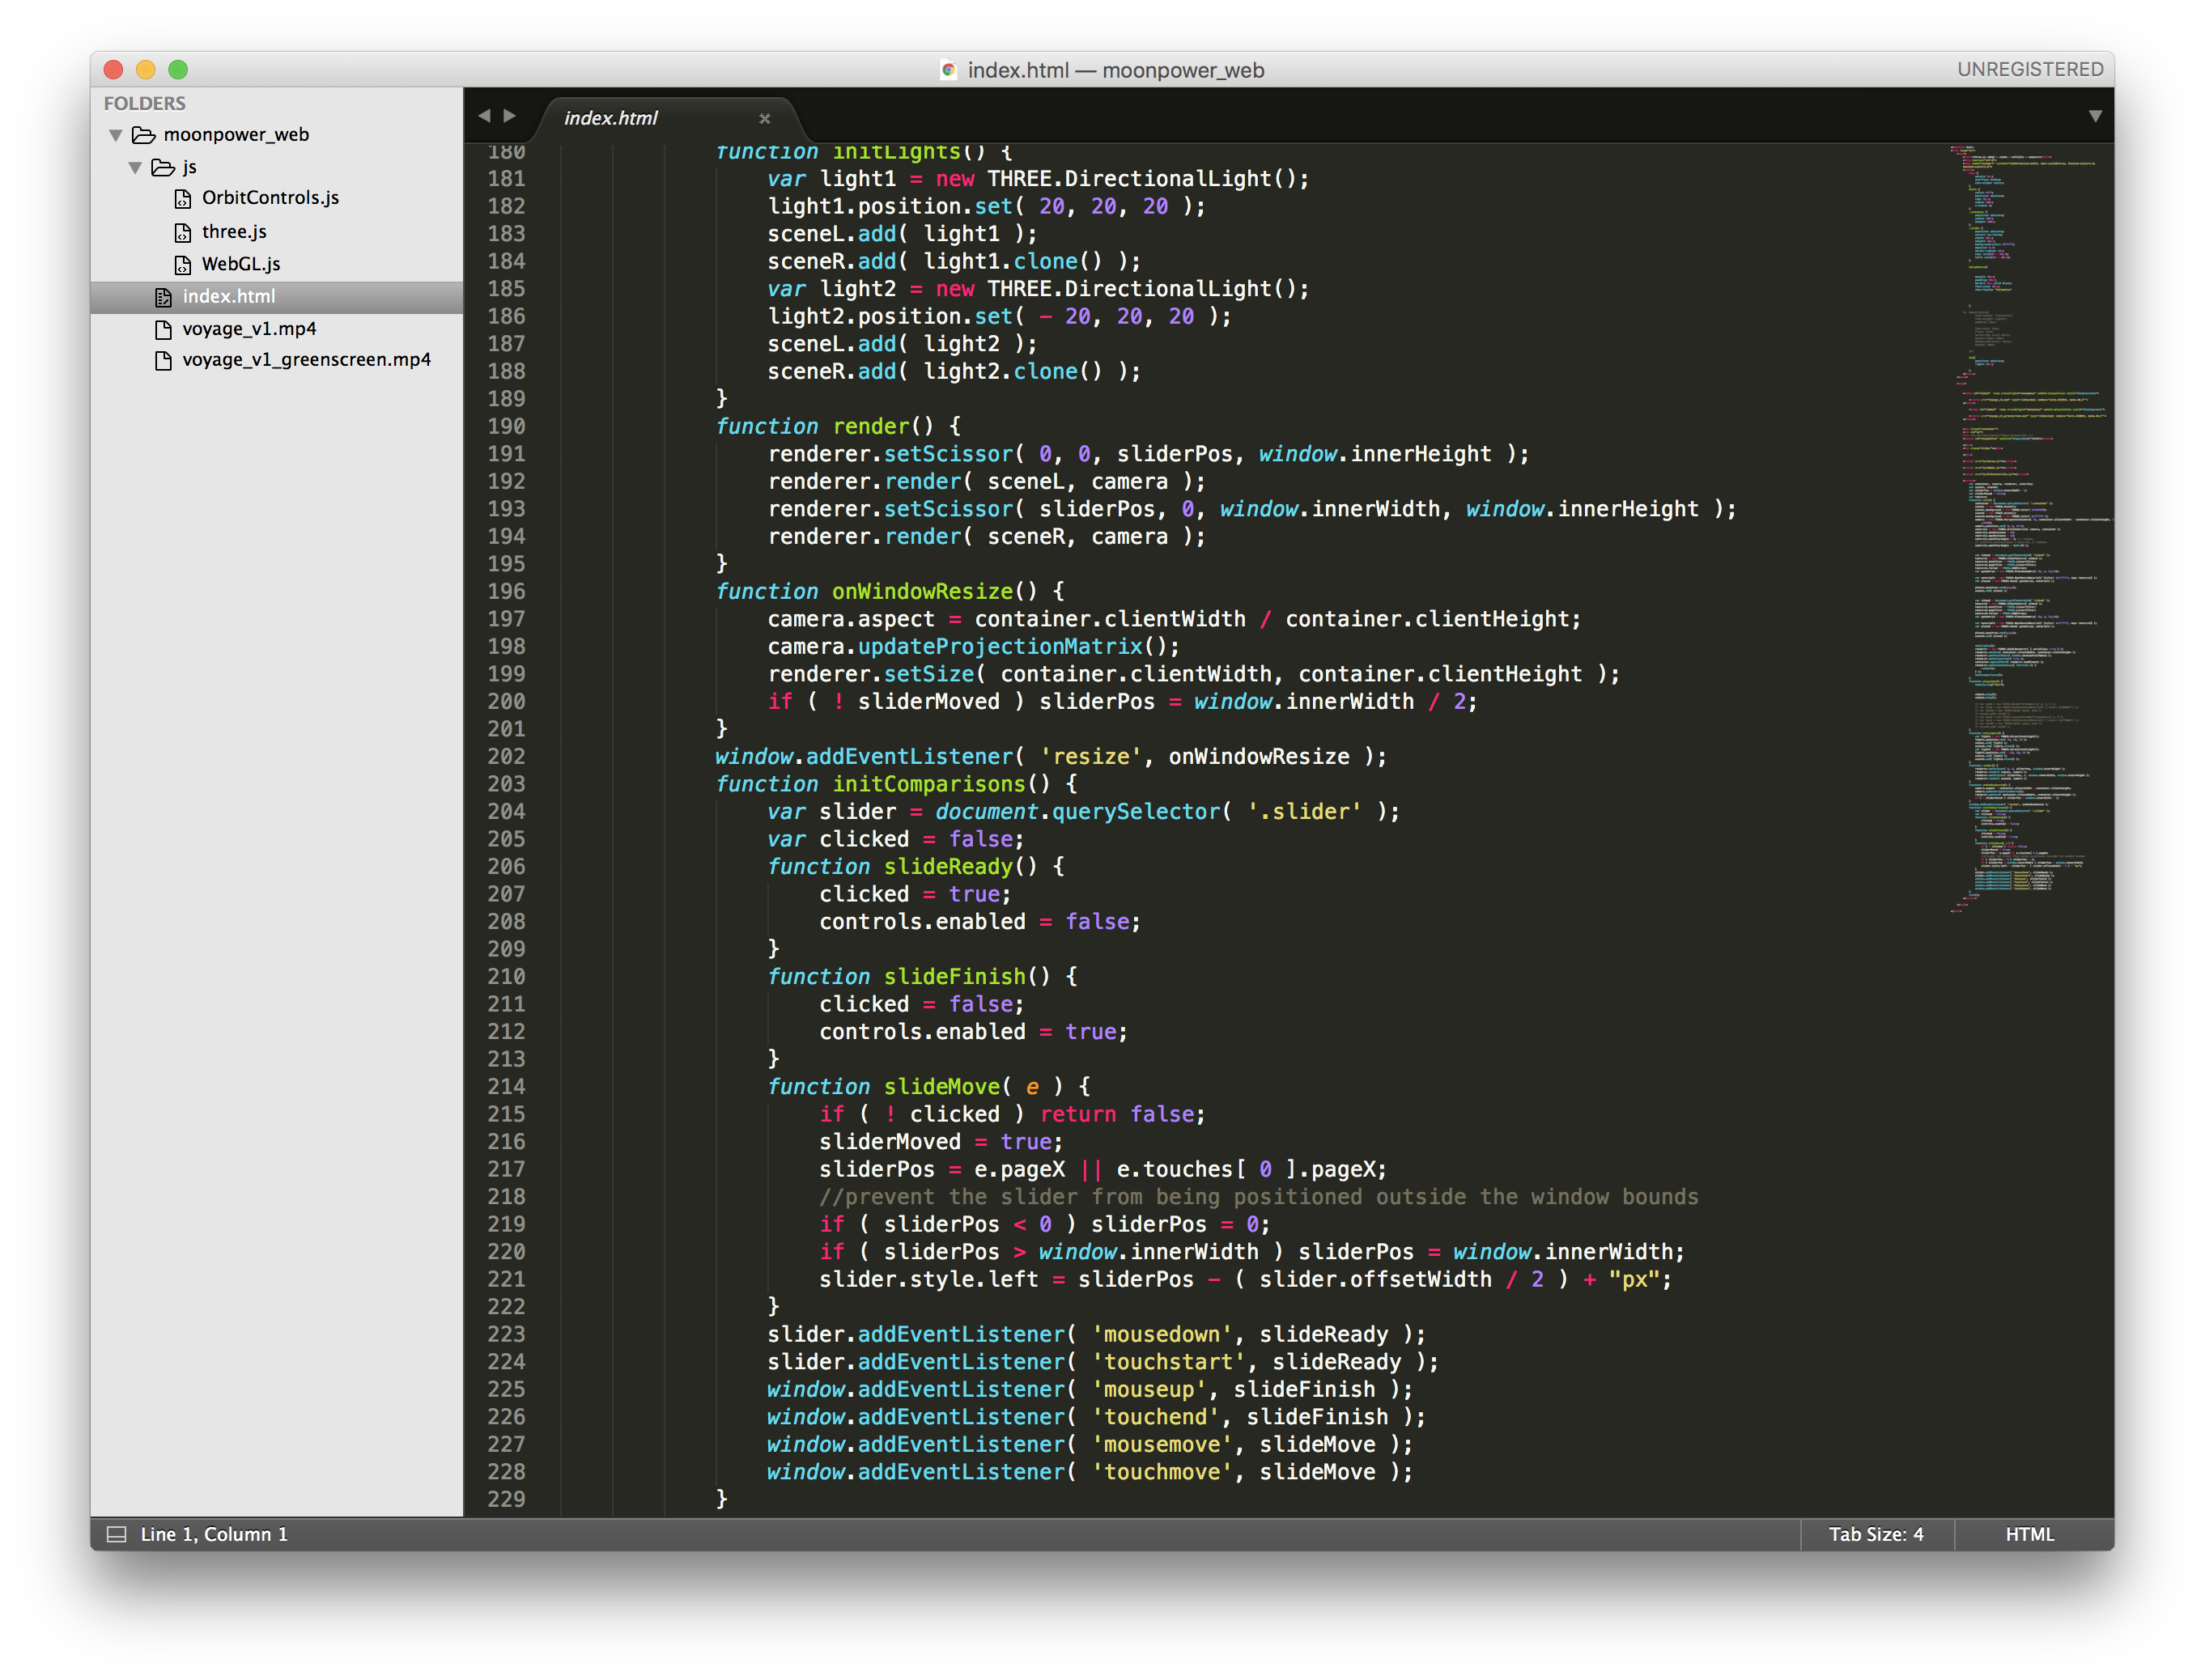Click the back navigation arrow above editor
Image resolution: width=2205 pixels, height=1680 pixels.
tap(485, 116)
